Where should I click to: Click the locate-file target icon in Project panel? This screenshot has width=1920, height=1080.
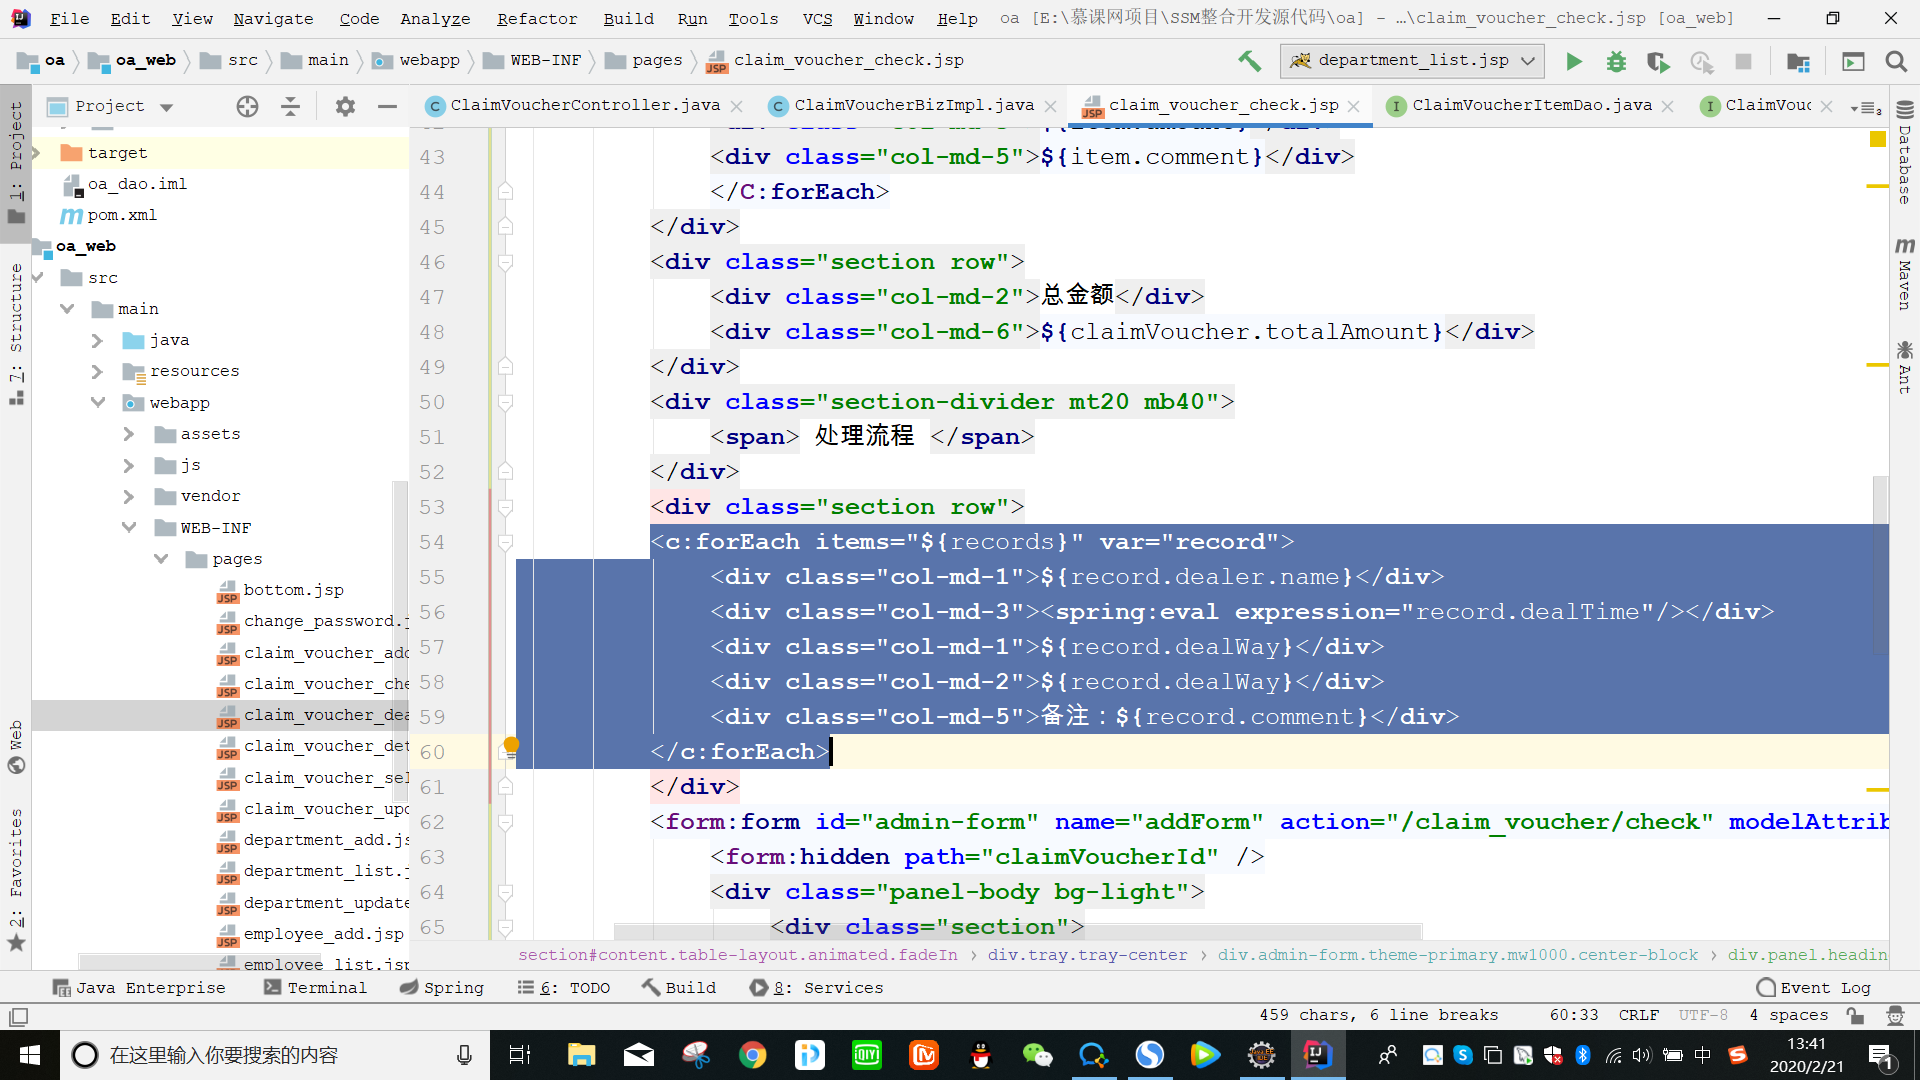point(247,106)
